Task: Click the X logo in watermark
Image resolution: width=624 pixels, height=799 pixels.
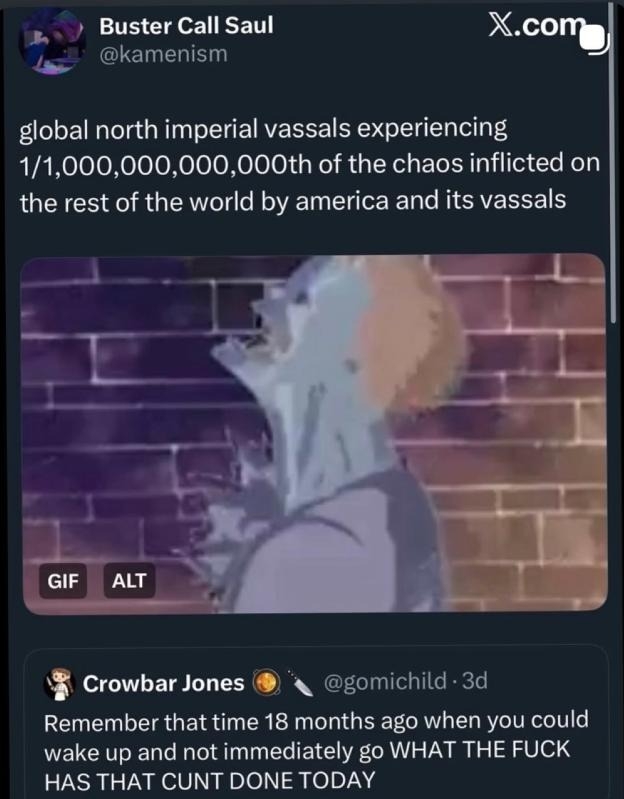Action: 500,24
